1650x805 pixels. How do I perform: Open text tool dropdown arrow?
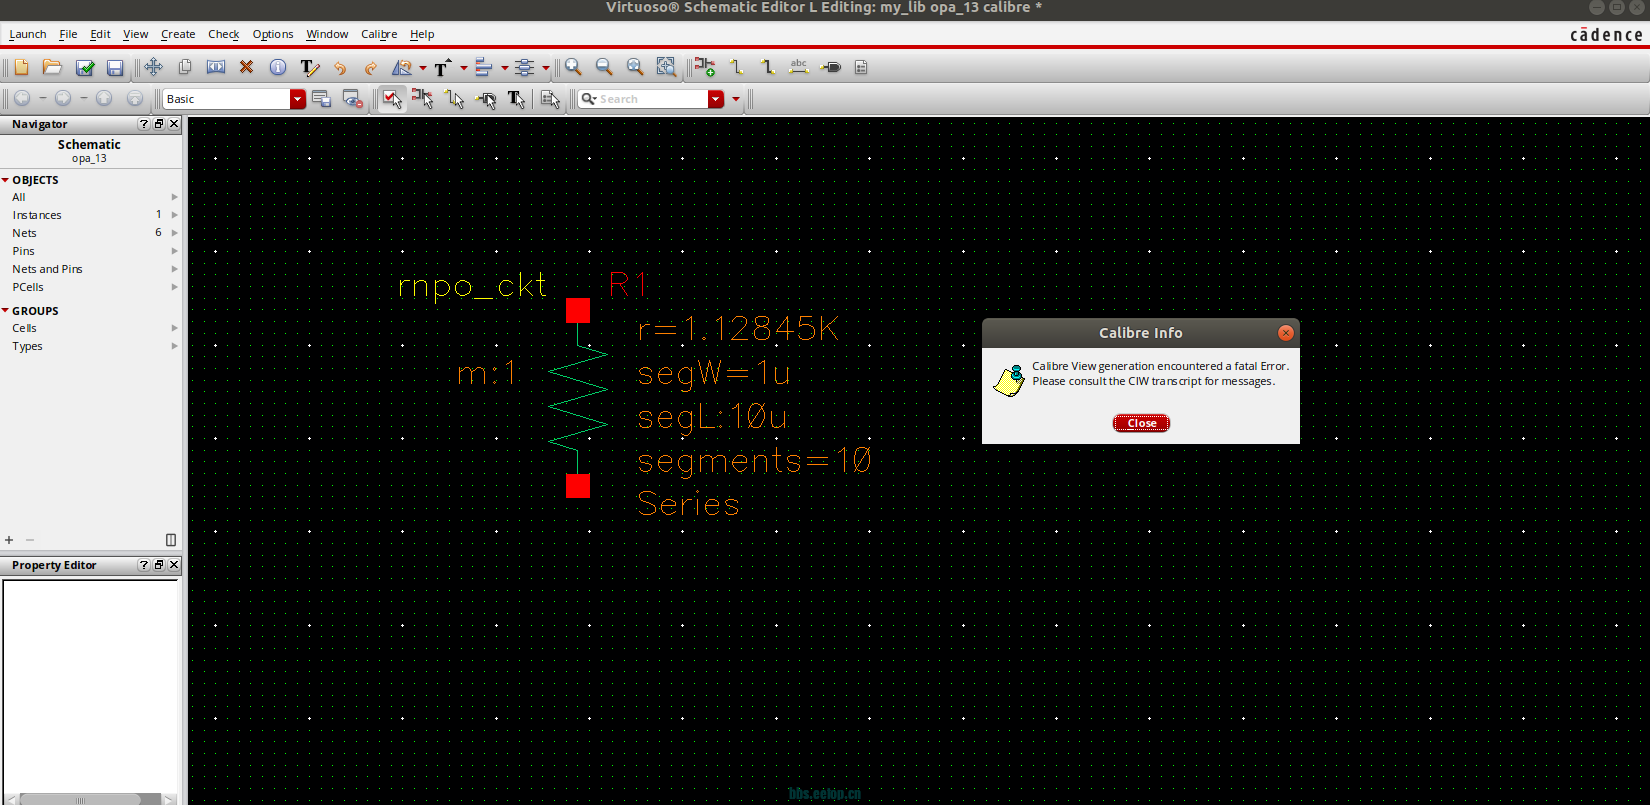(464, 68)
